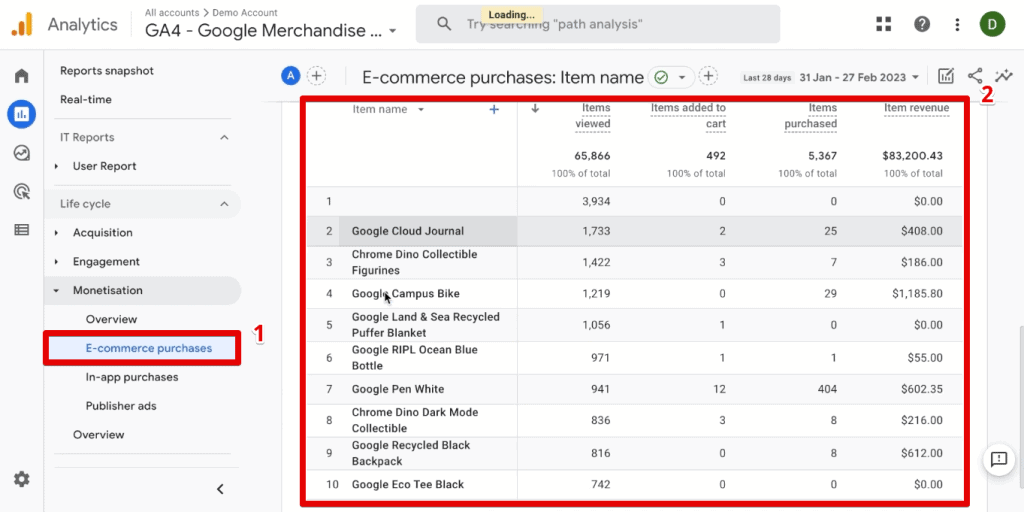Click Chrome Dino Collectible Figurines row
The image size is (1024, 512).
point(635,263)
